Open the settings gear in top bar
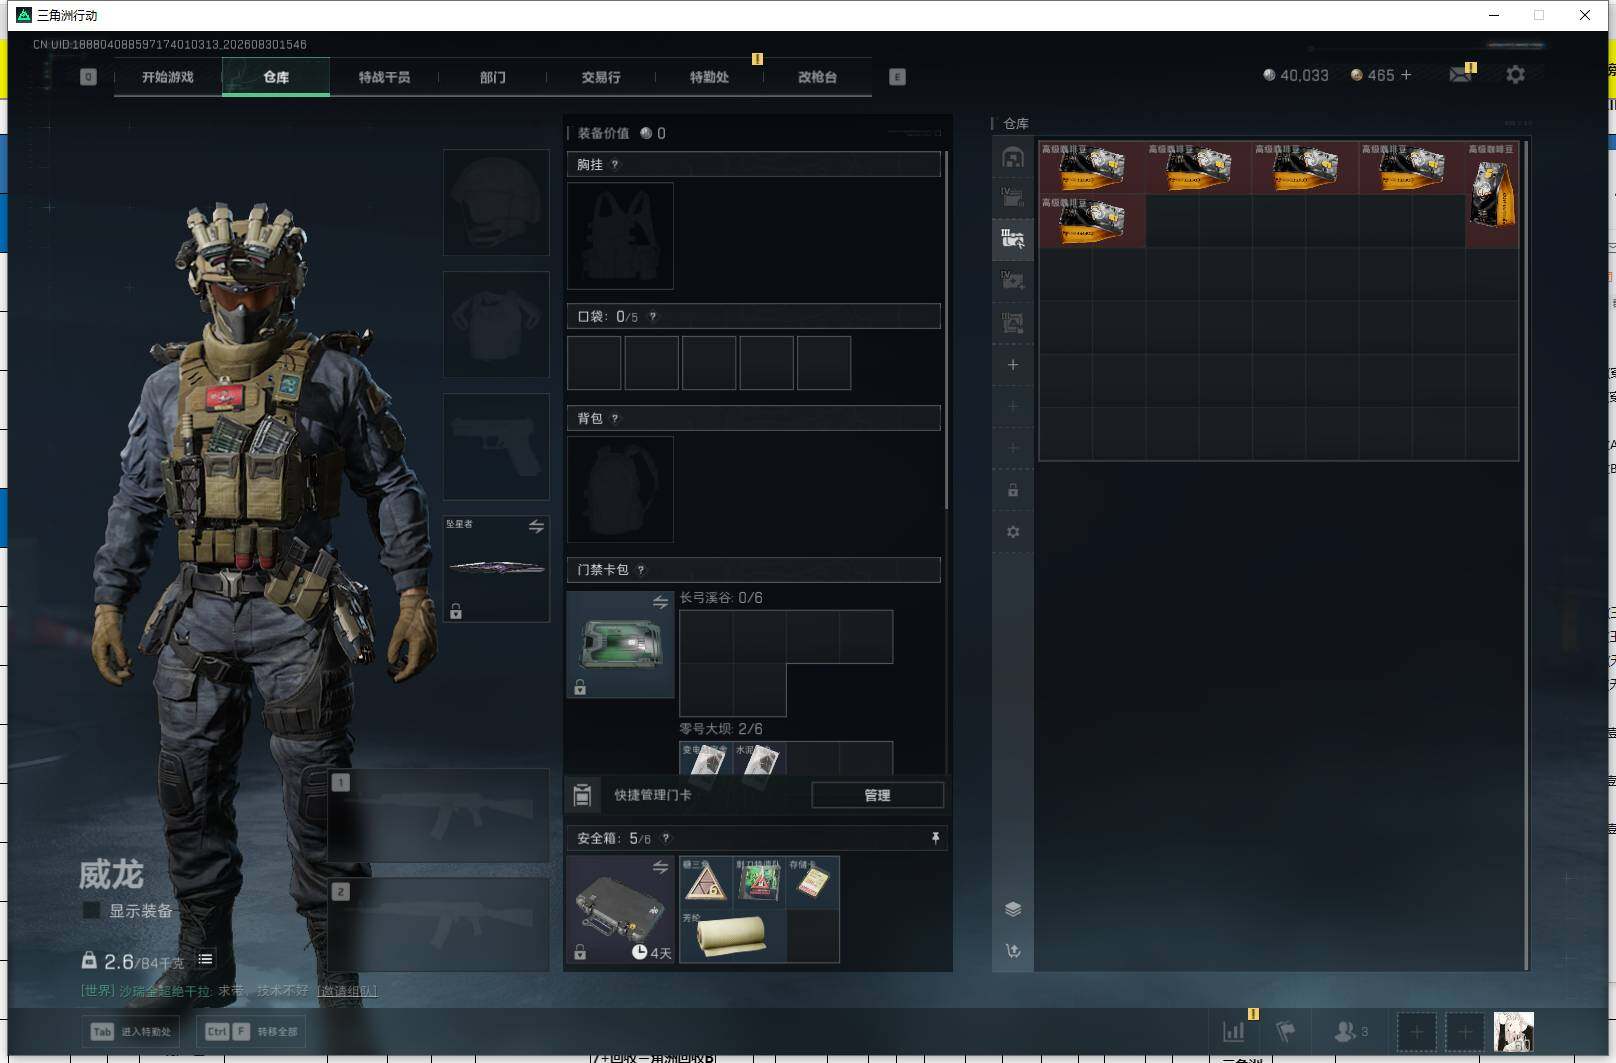The width and height of the screenshot is (1616, 1063). click(x=1515, y=75)
